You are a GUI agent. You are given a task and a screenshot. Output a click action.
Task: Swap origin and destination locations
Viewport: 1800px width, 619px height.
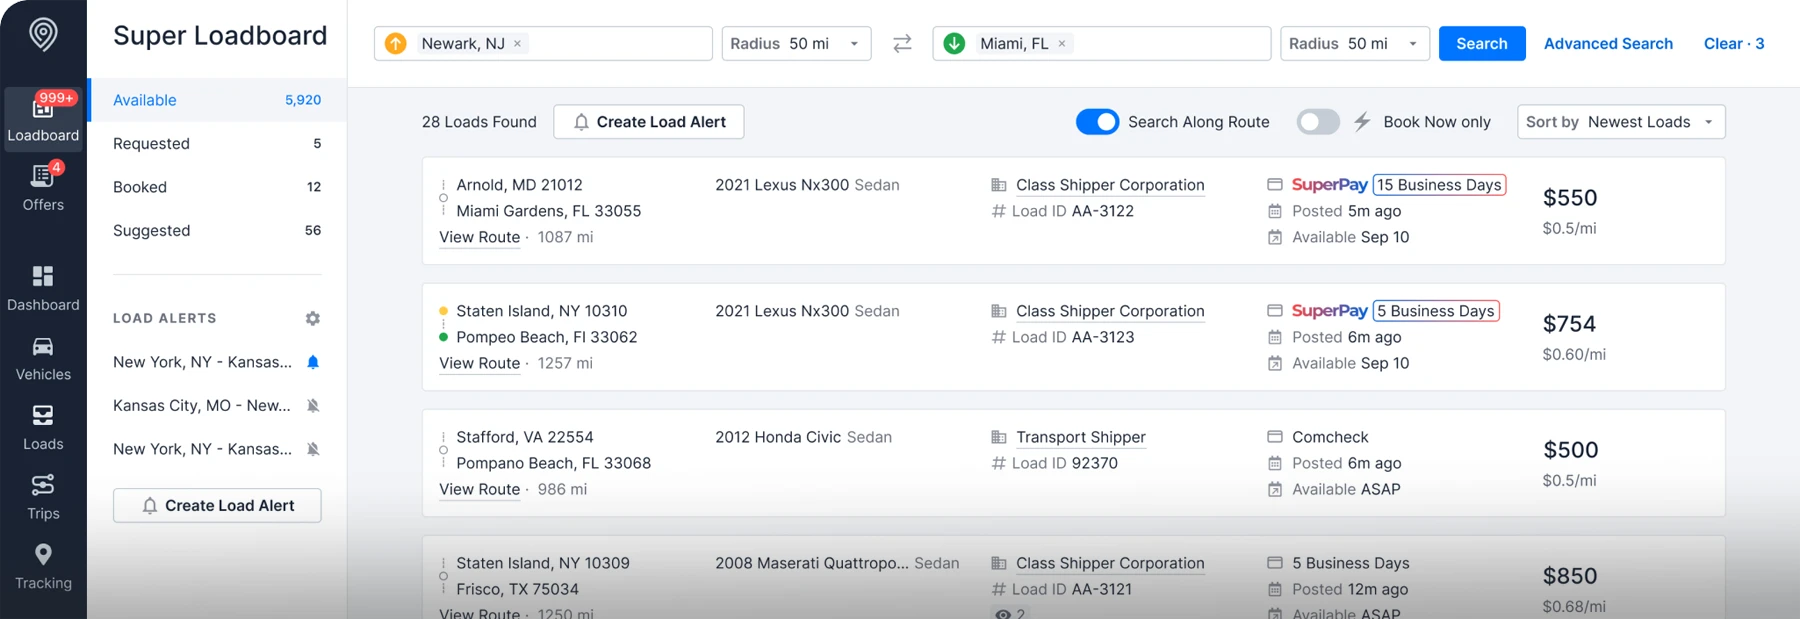[902, 44]
